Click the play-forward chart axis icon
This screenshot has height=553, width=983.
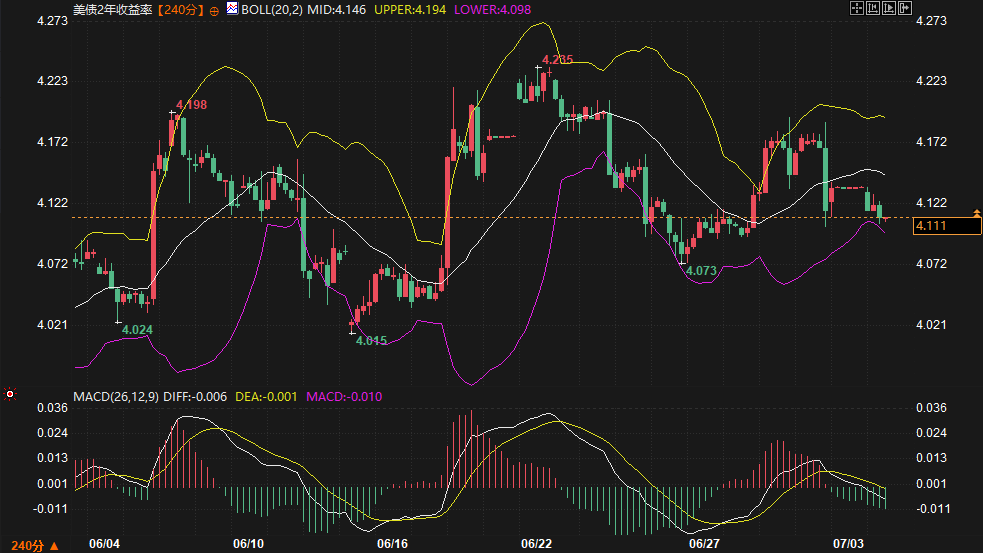[x=889, y=8]
